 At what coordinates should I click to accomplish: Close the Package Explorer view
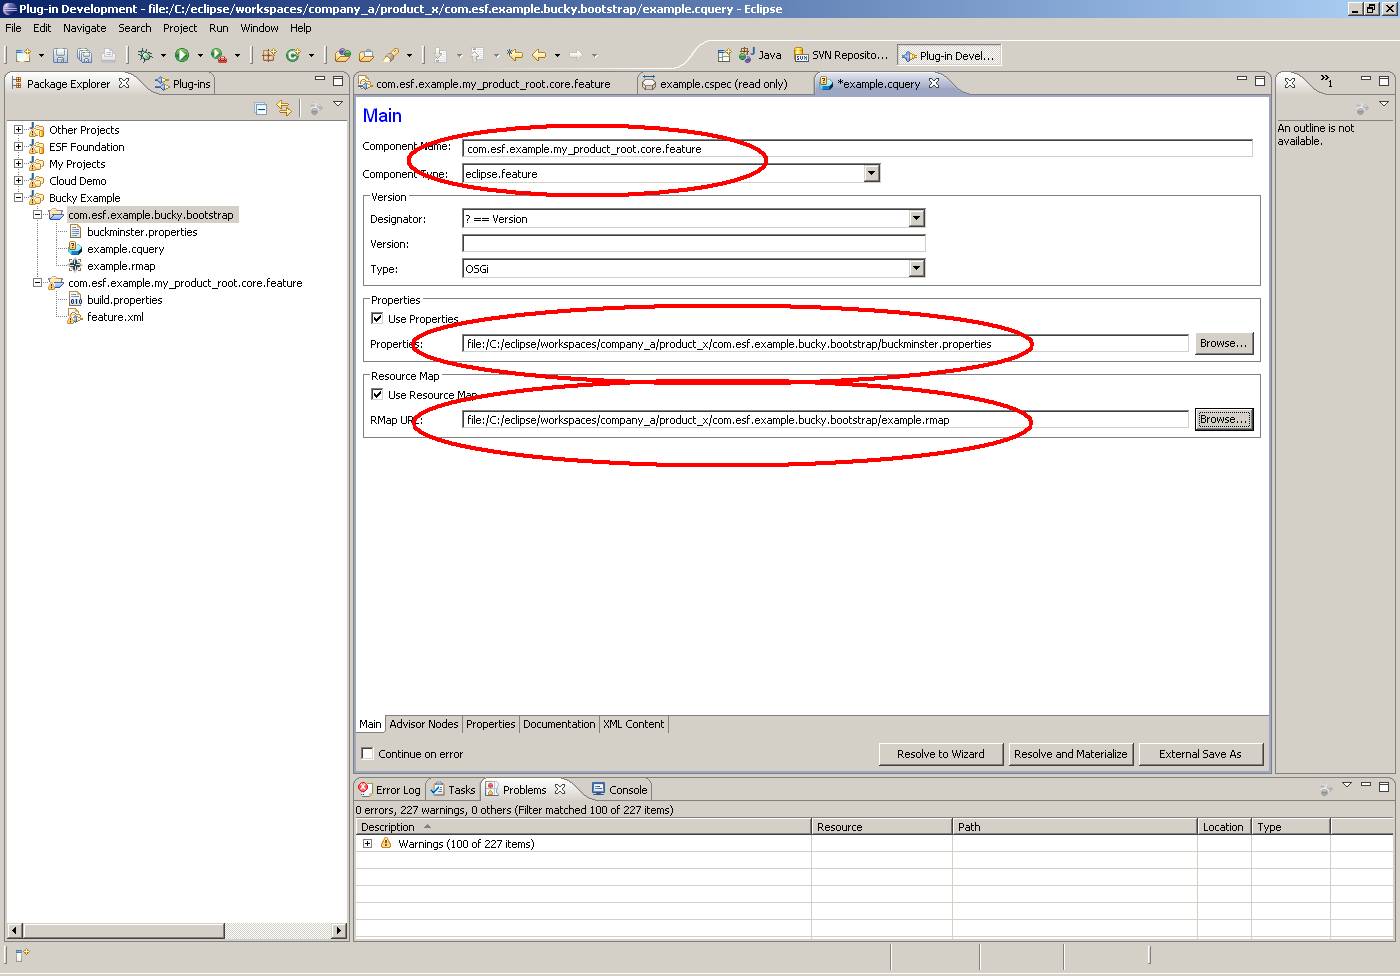[124, 83]
